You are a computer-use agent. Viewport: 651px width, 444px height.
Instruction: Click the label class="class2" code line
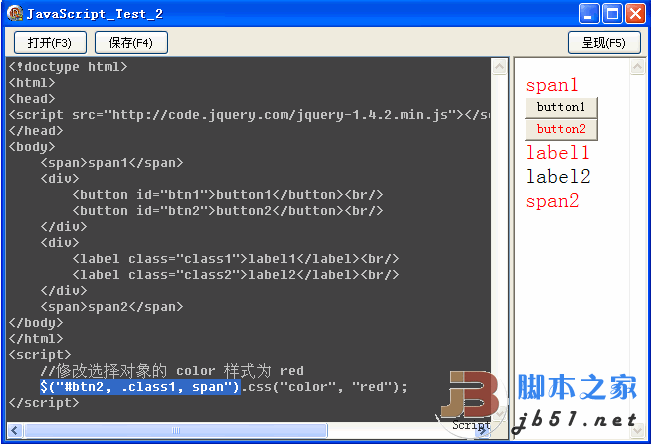tap(235, 275)
